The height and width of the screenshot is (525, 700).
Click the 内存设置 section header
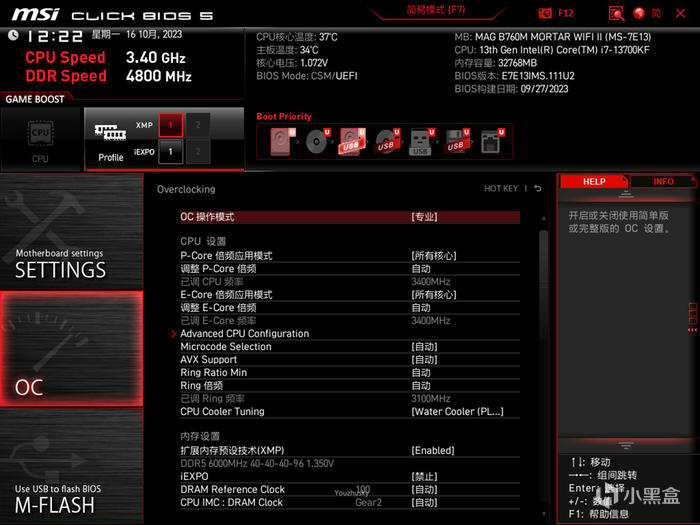pyautogui.click(x=200, y=436)
